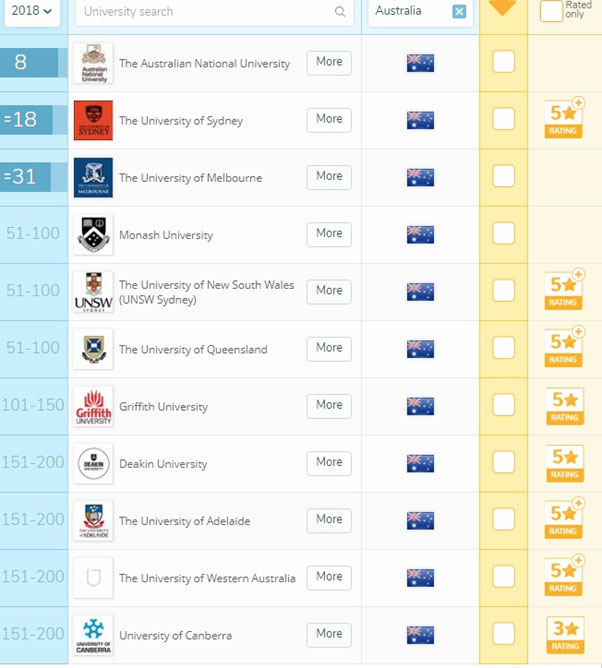
Task: Click More button for University of Queensland
Action: pyautogui.click(x=329, y=348)
